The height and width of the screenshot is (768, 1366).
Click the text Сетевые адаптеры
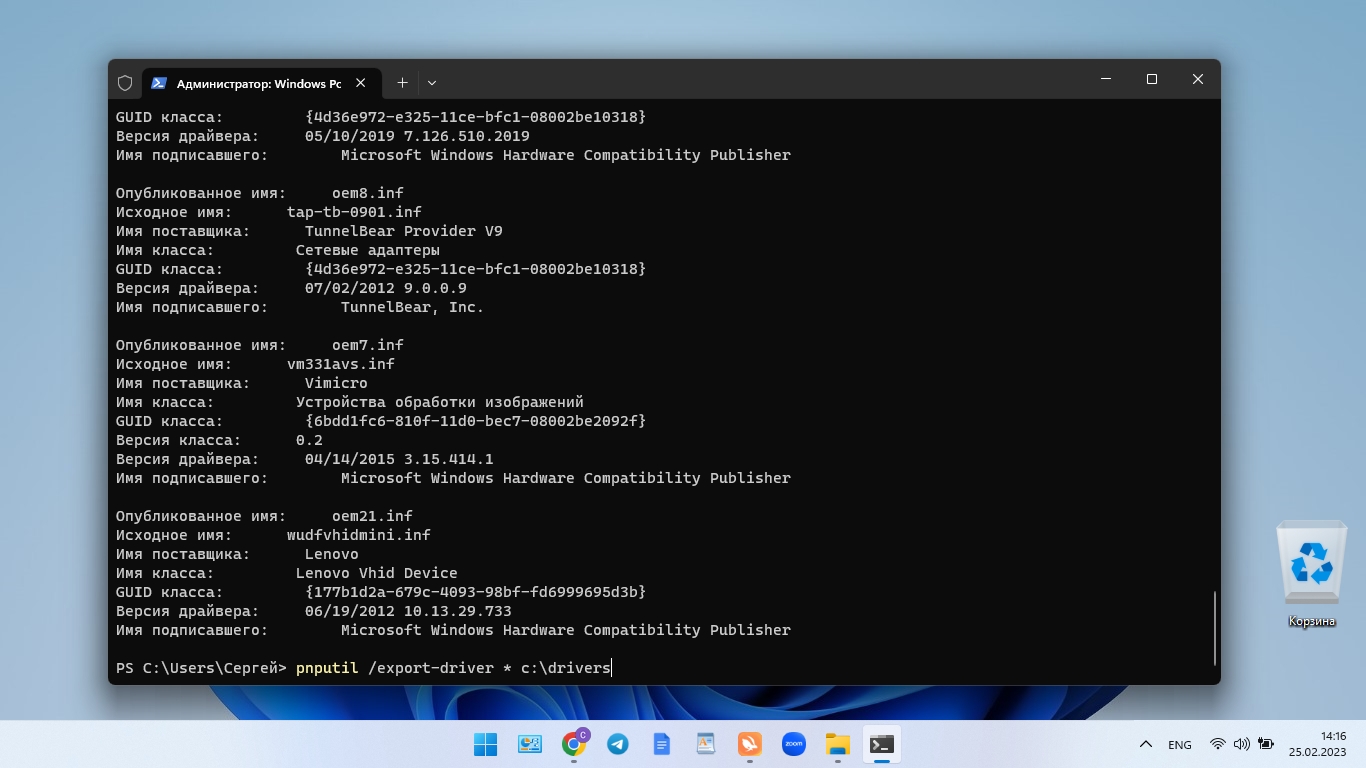pos(368,250)
